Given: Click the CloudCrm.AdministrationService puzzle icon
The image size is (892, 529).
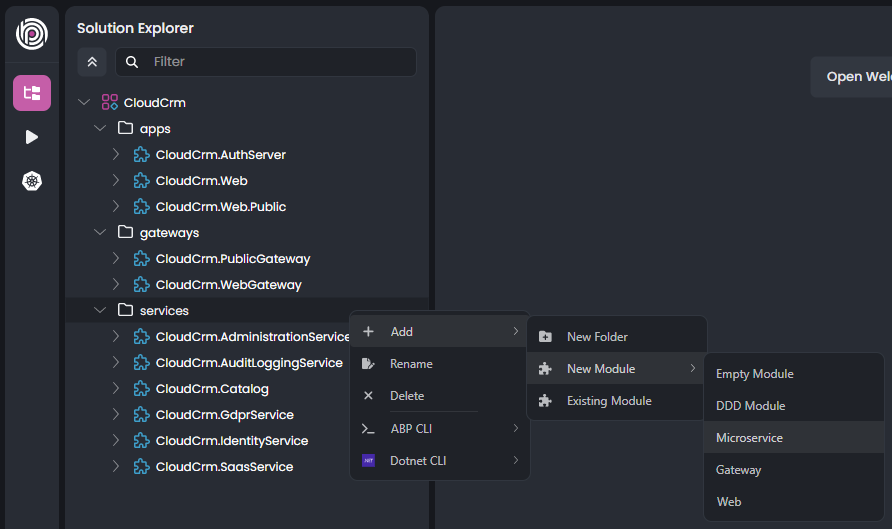Looking at the screenshot, I should coord(141,337).
